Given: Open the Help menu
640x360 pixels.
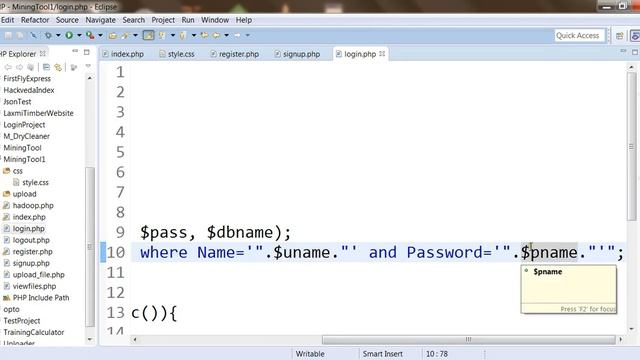Looking at the screenshot, I should (244, 20).
